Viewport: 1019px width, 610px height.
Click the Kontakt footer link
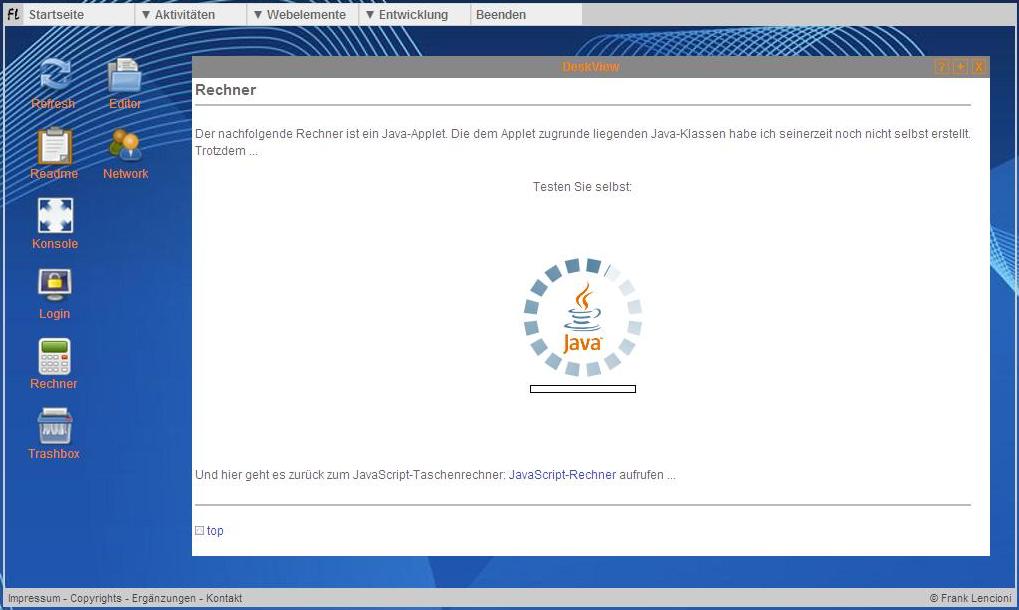pos(224,598)
